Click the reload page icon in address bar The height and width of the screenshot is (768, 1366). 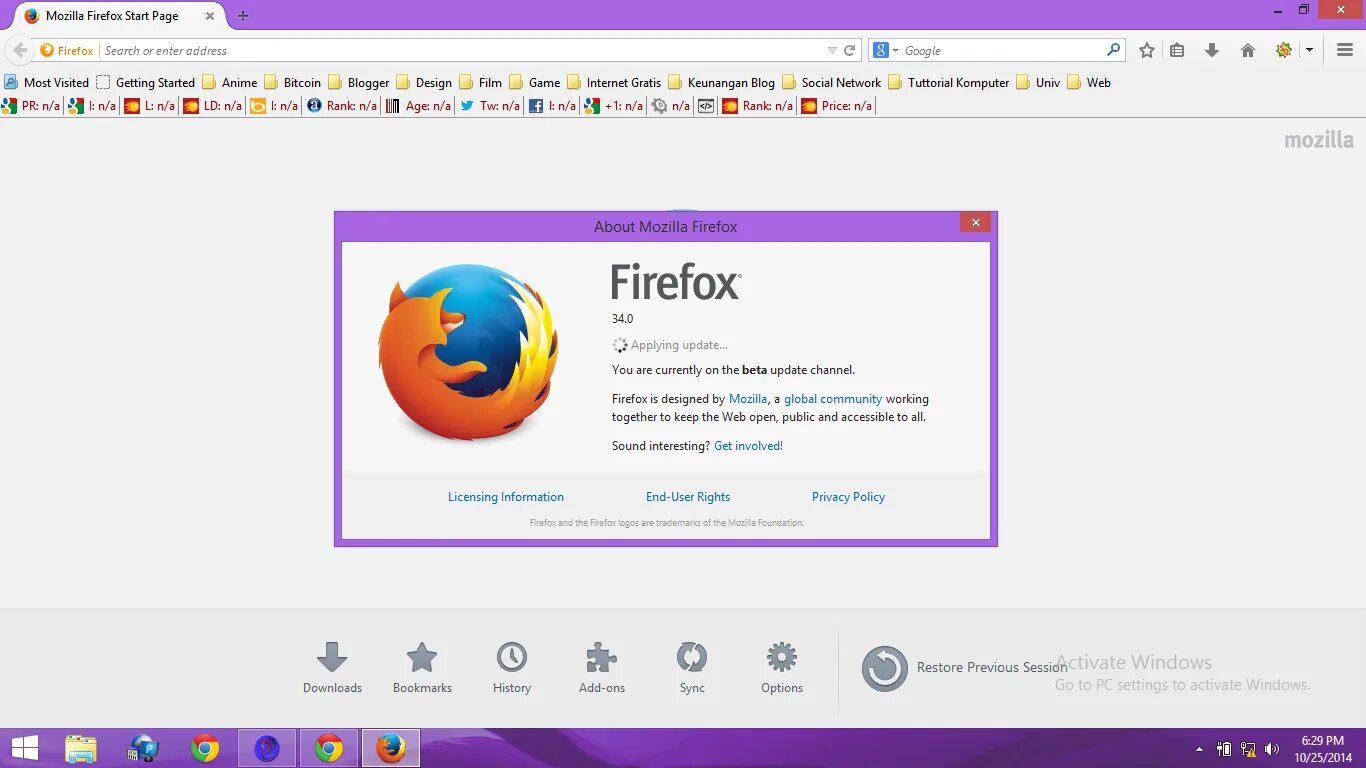tap(850, 50)
